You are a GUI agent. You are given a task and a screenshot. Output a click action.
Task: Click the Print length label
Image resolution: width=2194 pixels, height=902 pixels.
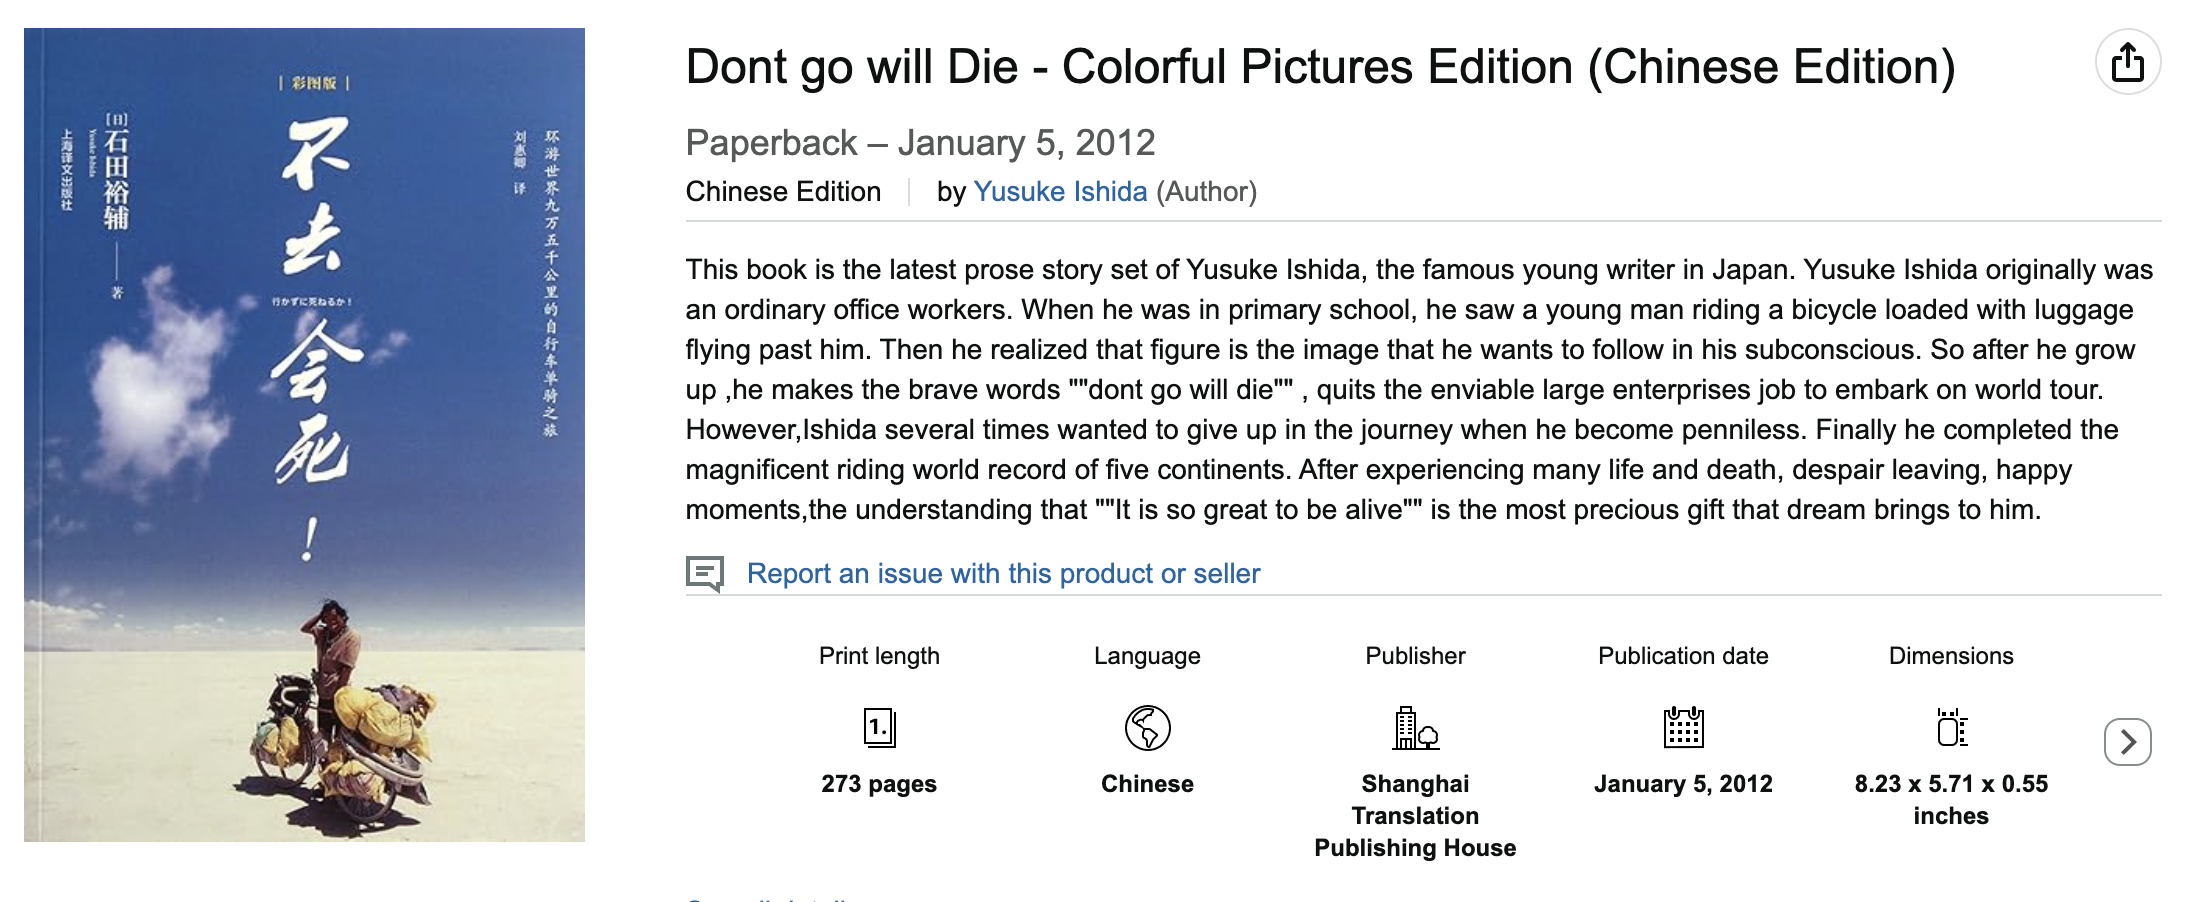point(879,656)
